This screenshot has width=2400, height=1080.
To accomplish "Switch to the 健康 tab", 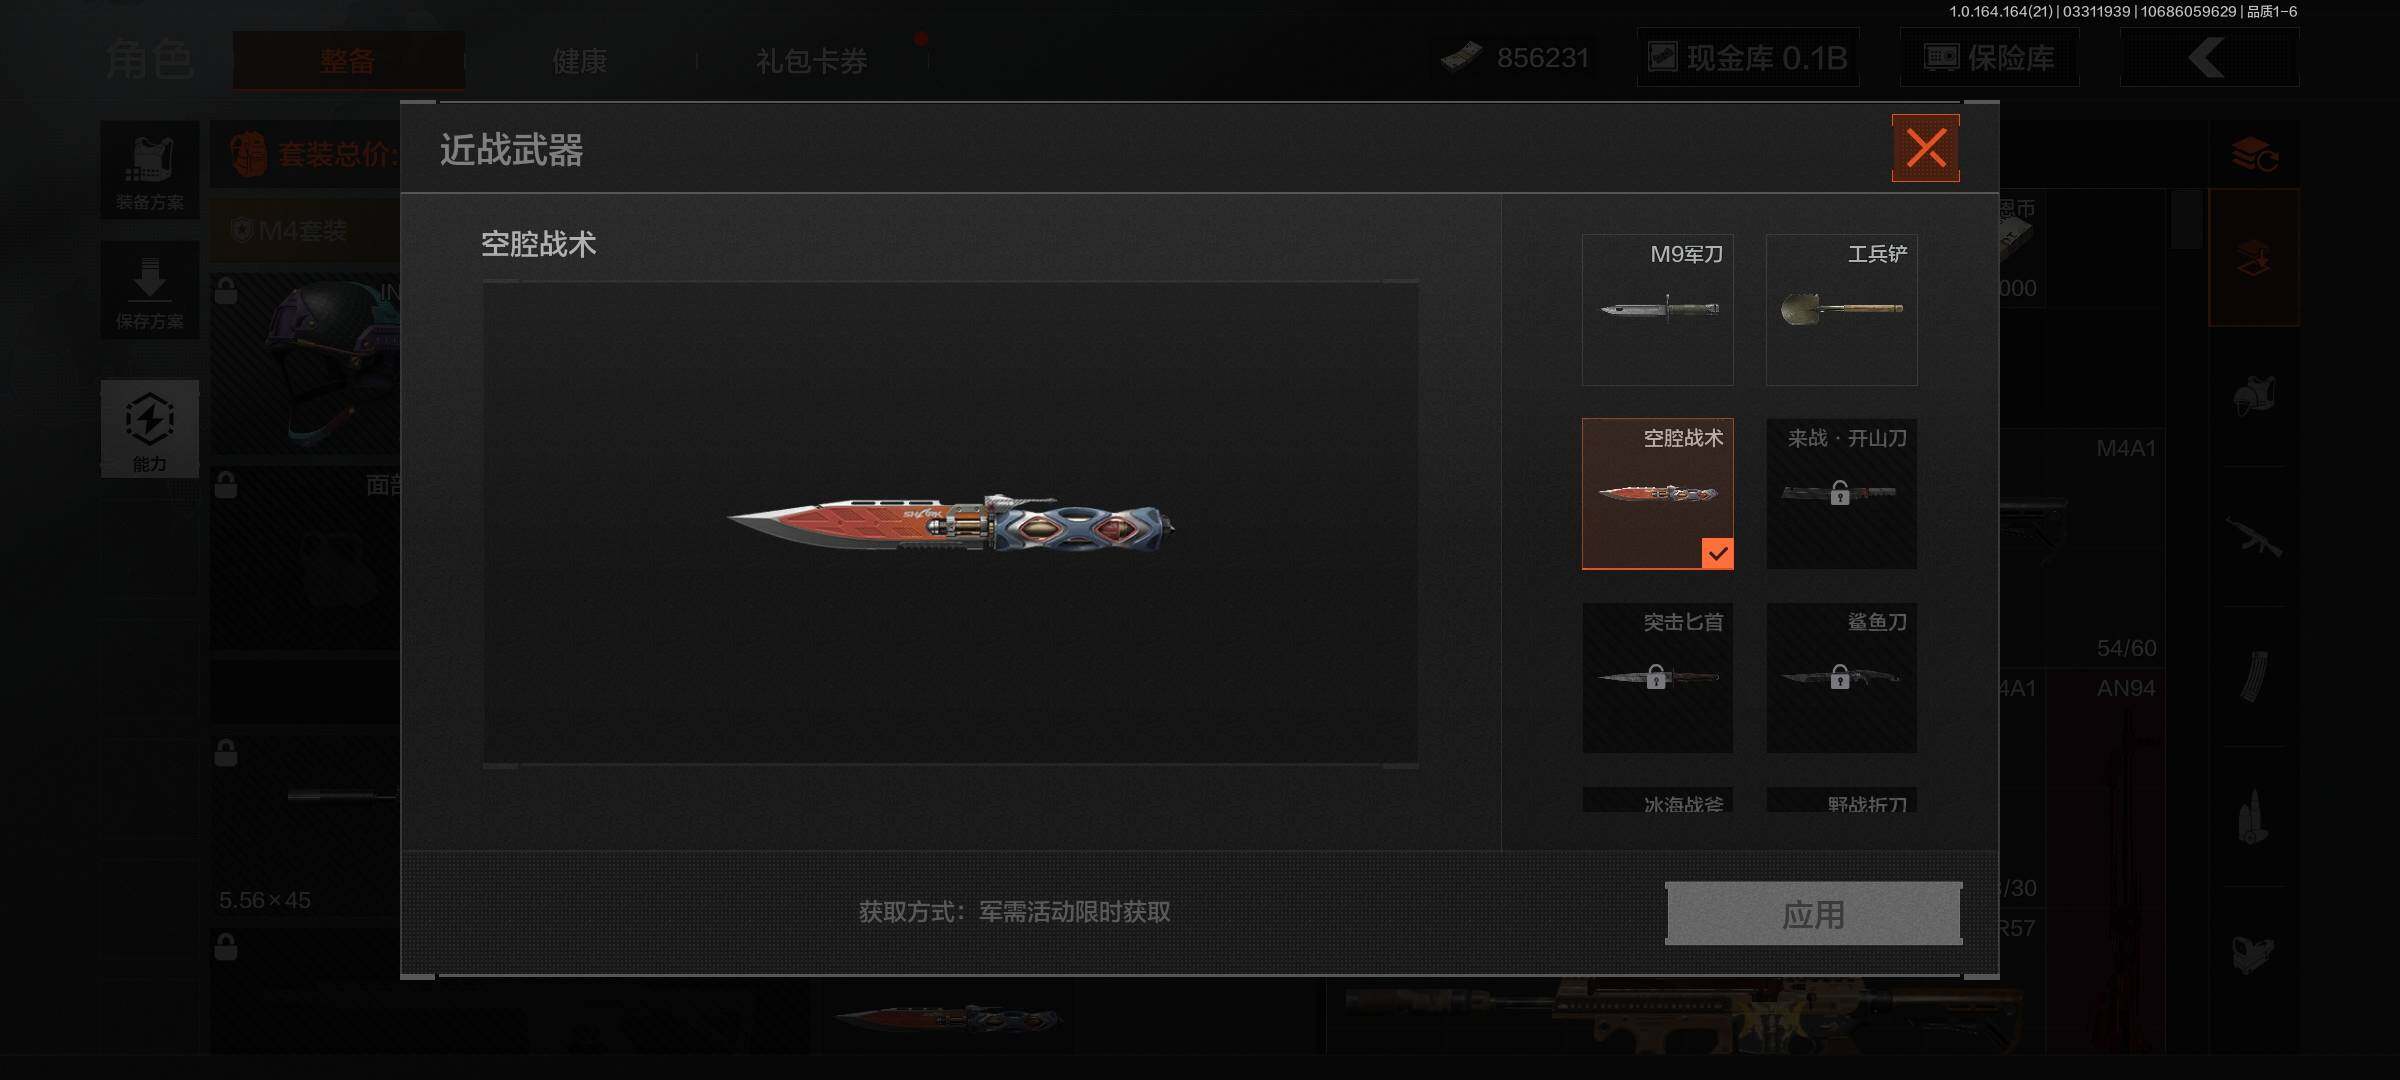I will 580,61.
